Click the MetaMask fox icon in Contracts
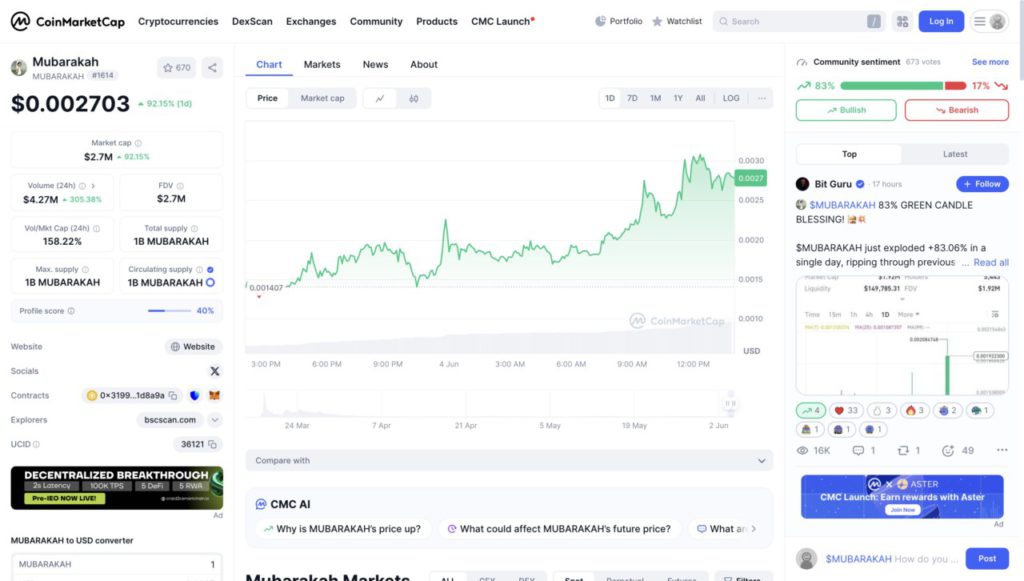The image size is (1024, 581). pyautogui.click(x=214, y=396)
